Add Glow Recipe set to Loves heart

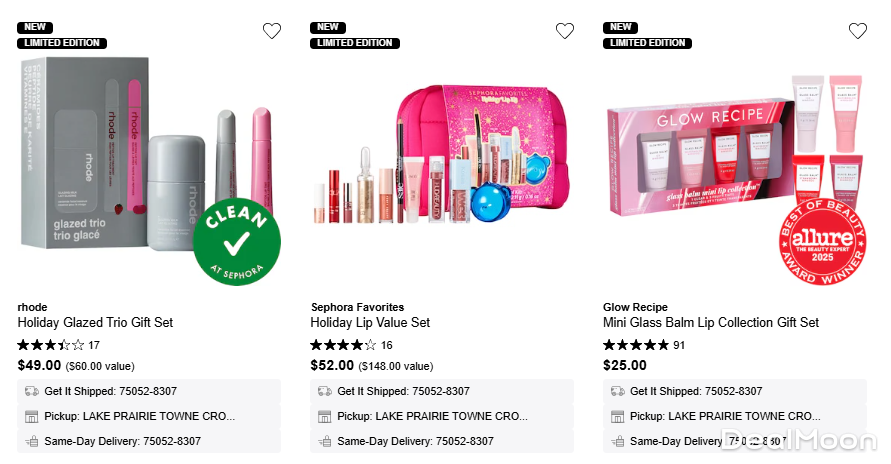857,31
